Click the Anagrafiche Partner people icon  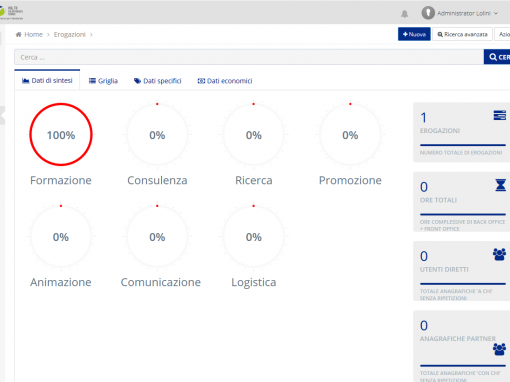coord(499,349)
